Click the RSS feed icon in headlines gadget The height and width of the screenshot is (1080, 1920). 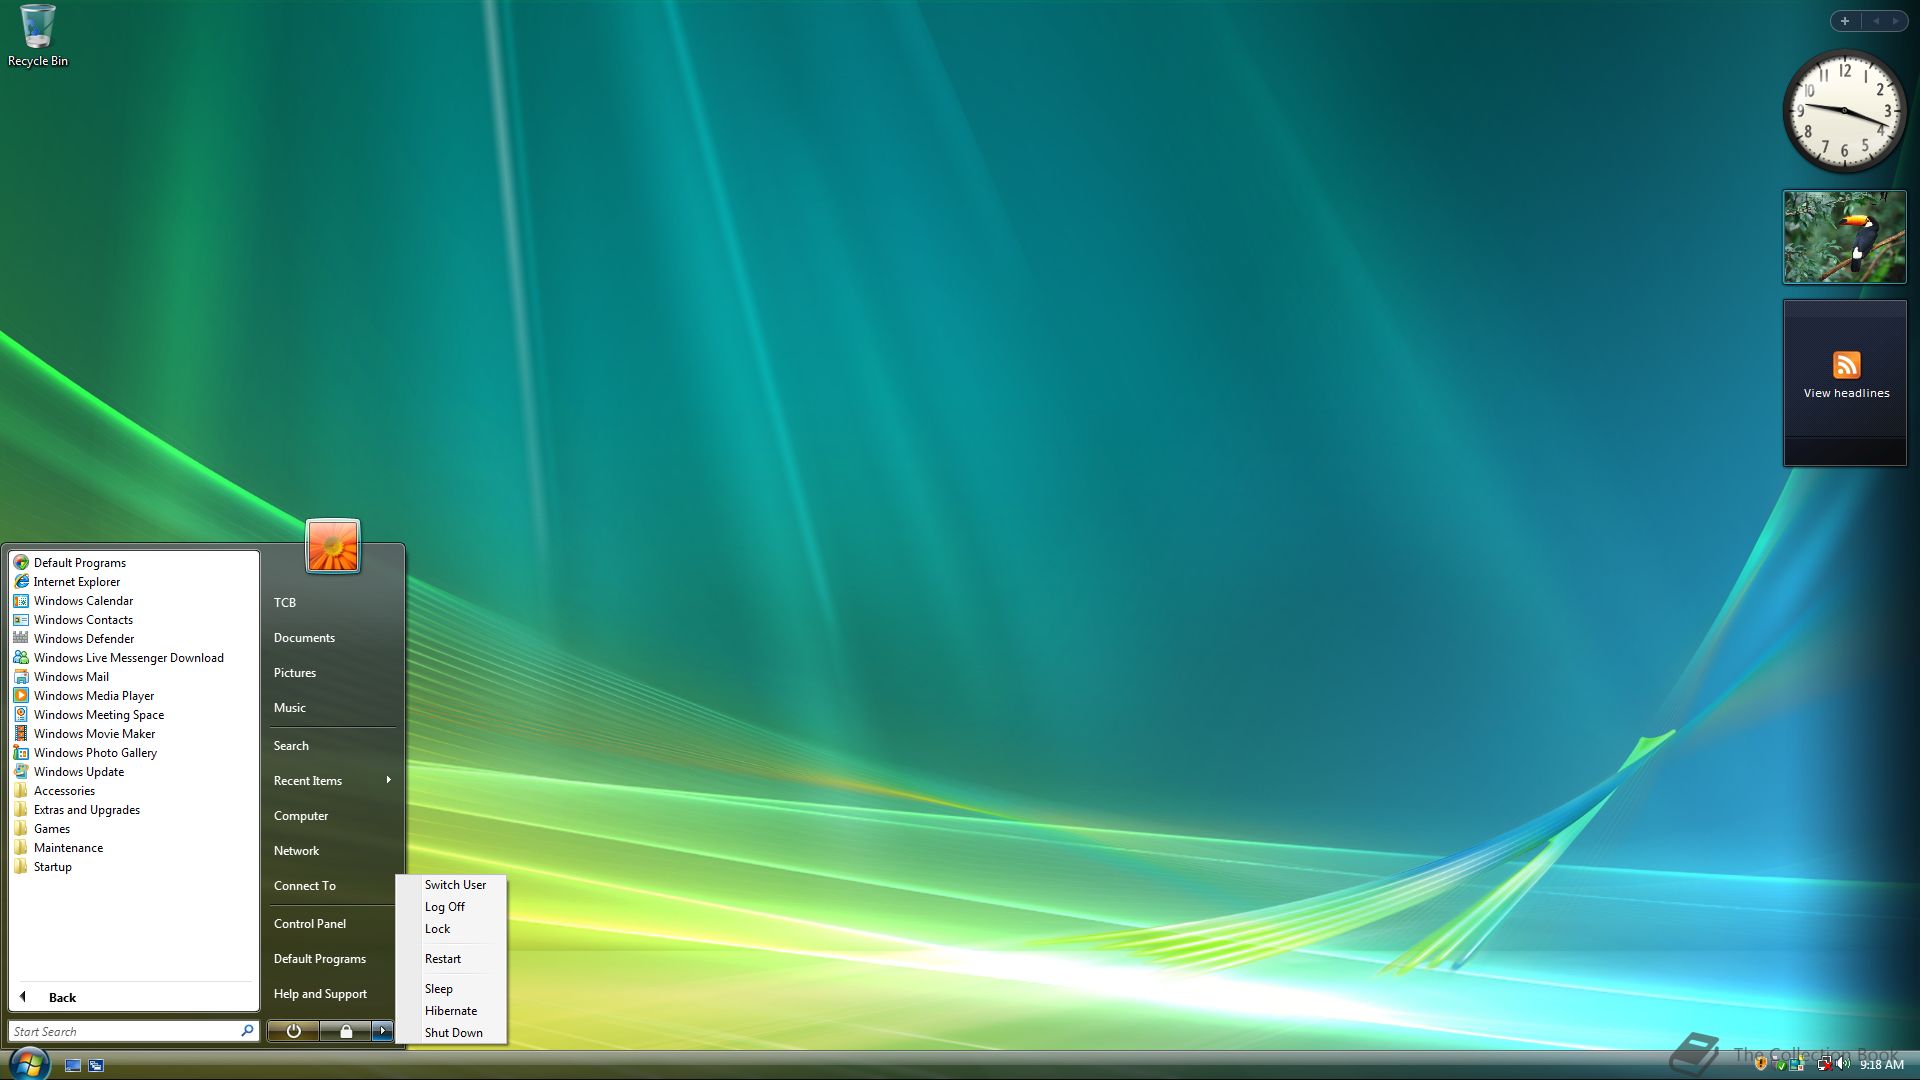pyautogui.click(x=1846, y=365)
